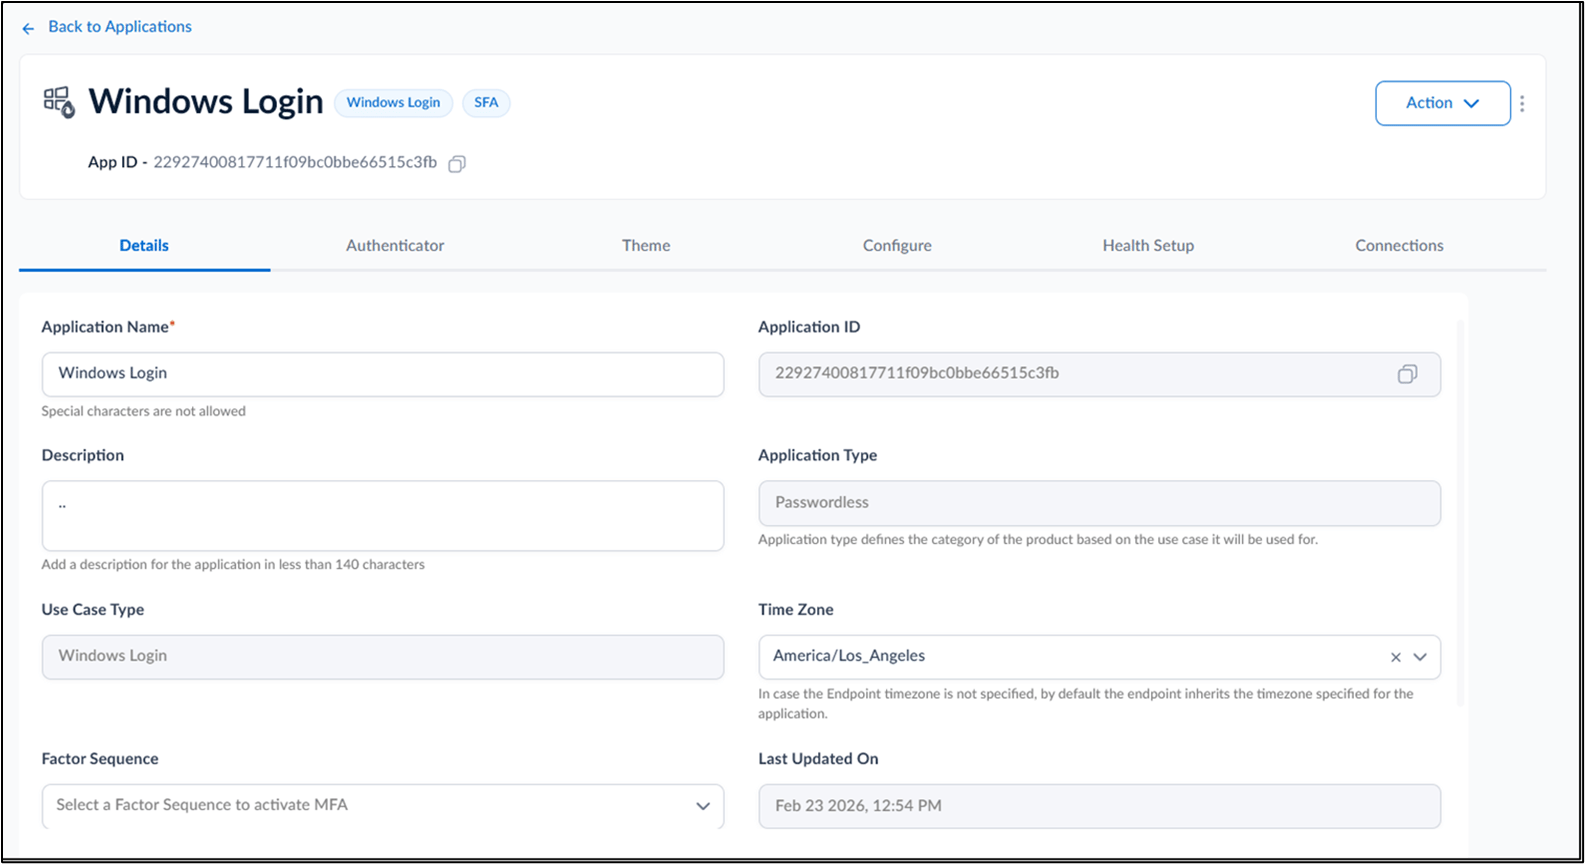Image resolution: width=1585 pixels, height=864 pixels.
Task: Click the Application type helper text
Action: point(1038,540)
